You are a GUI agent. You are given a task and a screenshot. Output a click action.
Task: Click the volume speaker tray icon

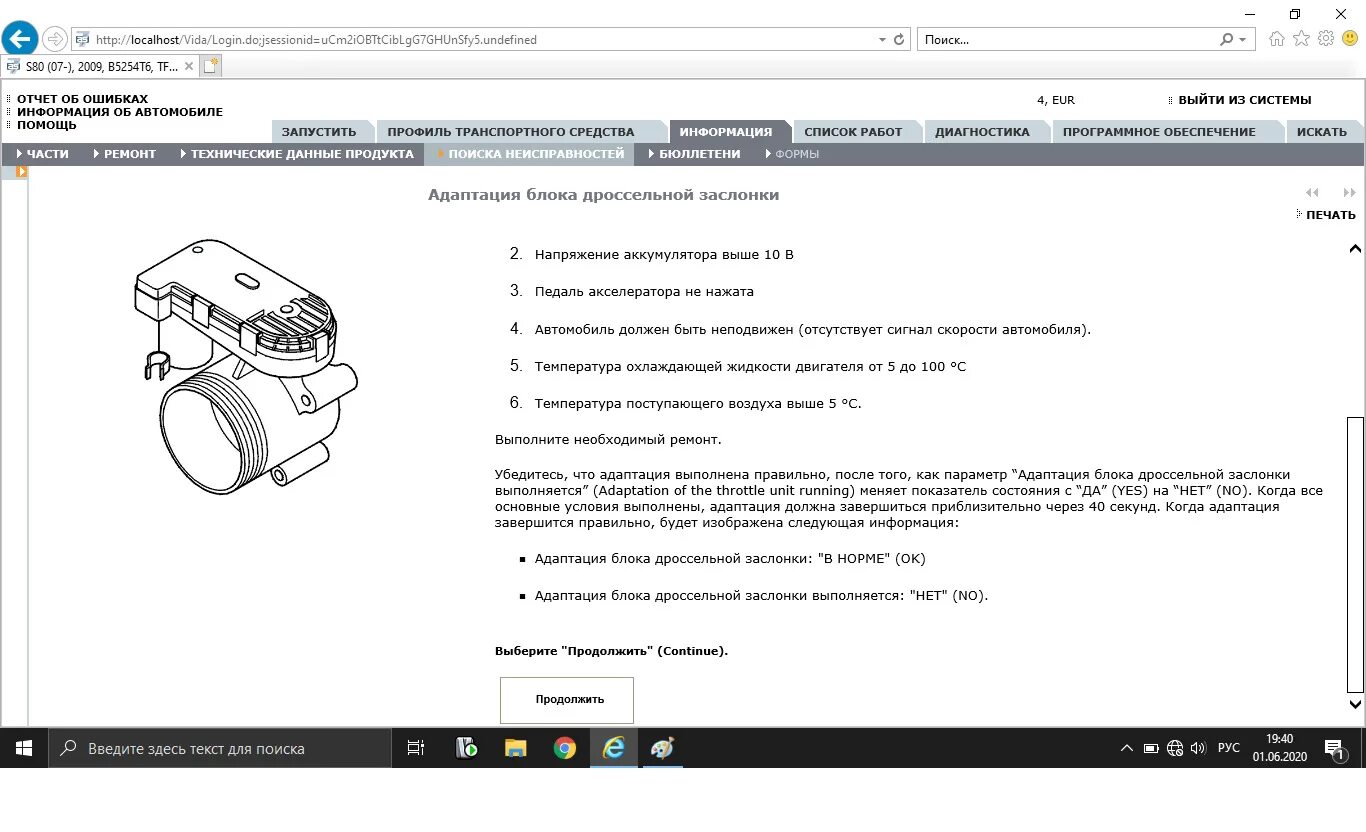pyautogui.click(x=1198, y=748)
